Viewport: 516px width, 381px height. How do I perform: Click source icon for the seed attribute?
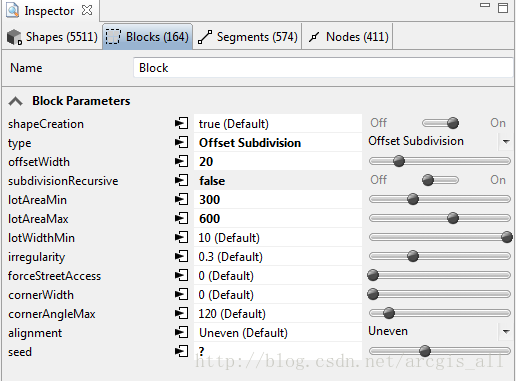[x=181, y=351]
